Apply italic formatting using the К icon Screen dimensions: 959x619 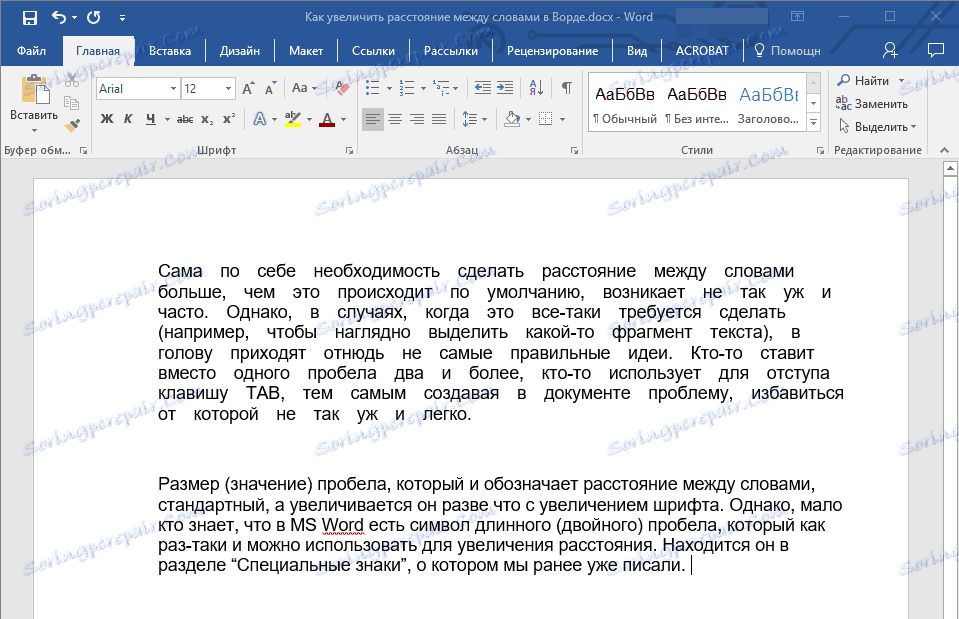pyautogui.click(x=128, y=118)
